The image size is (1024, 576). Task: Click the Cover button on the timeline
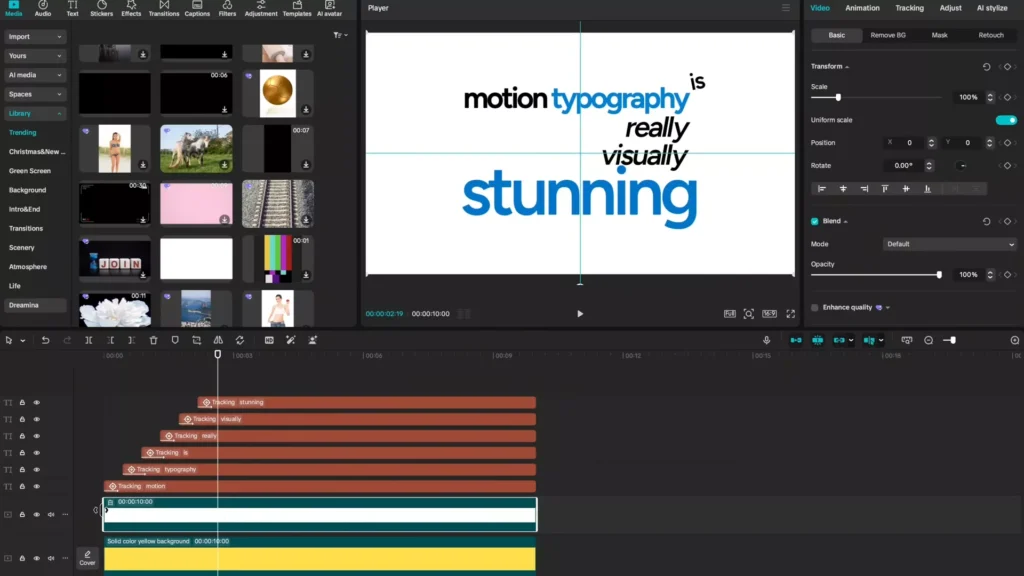point(88,558)
